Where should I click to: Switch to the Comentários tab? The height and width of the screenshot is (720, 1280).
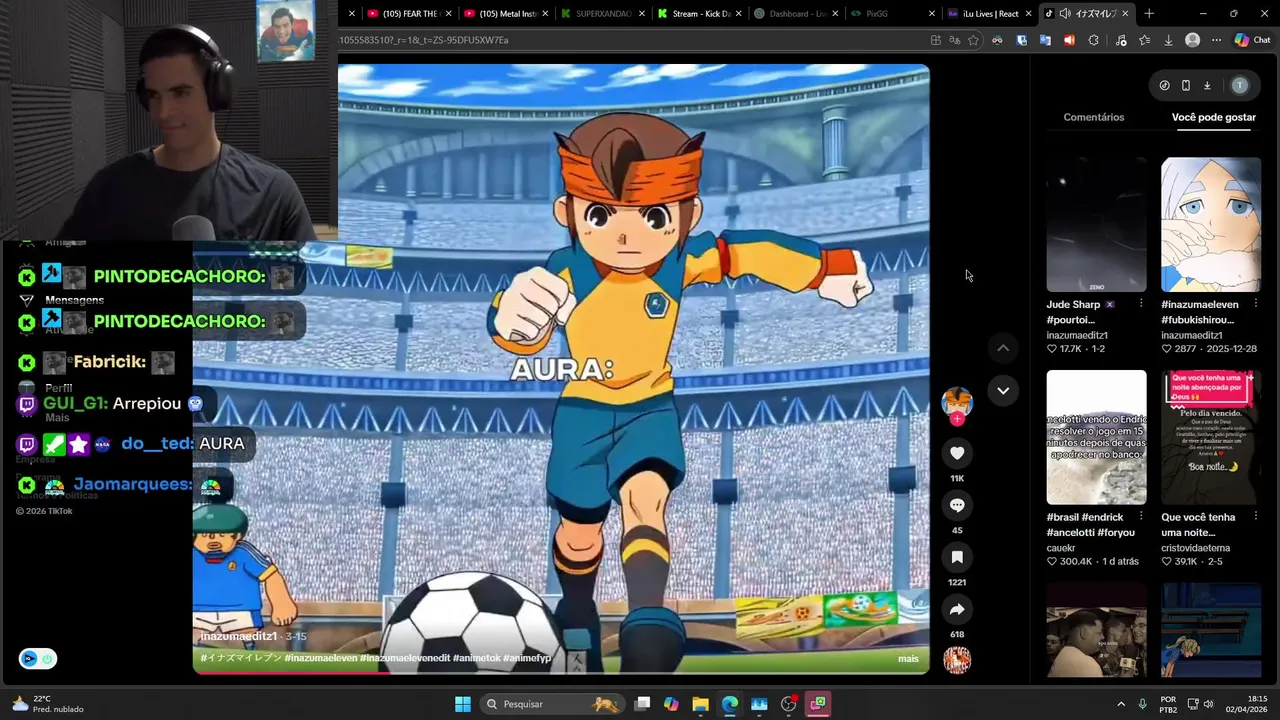tap(1094, 117)
